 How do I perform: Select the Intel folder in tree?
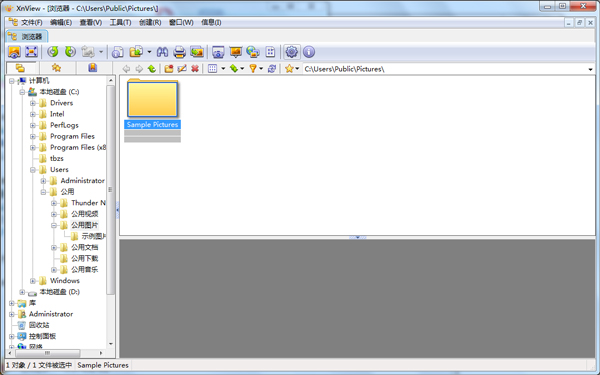(x=57, y=114)
